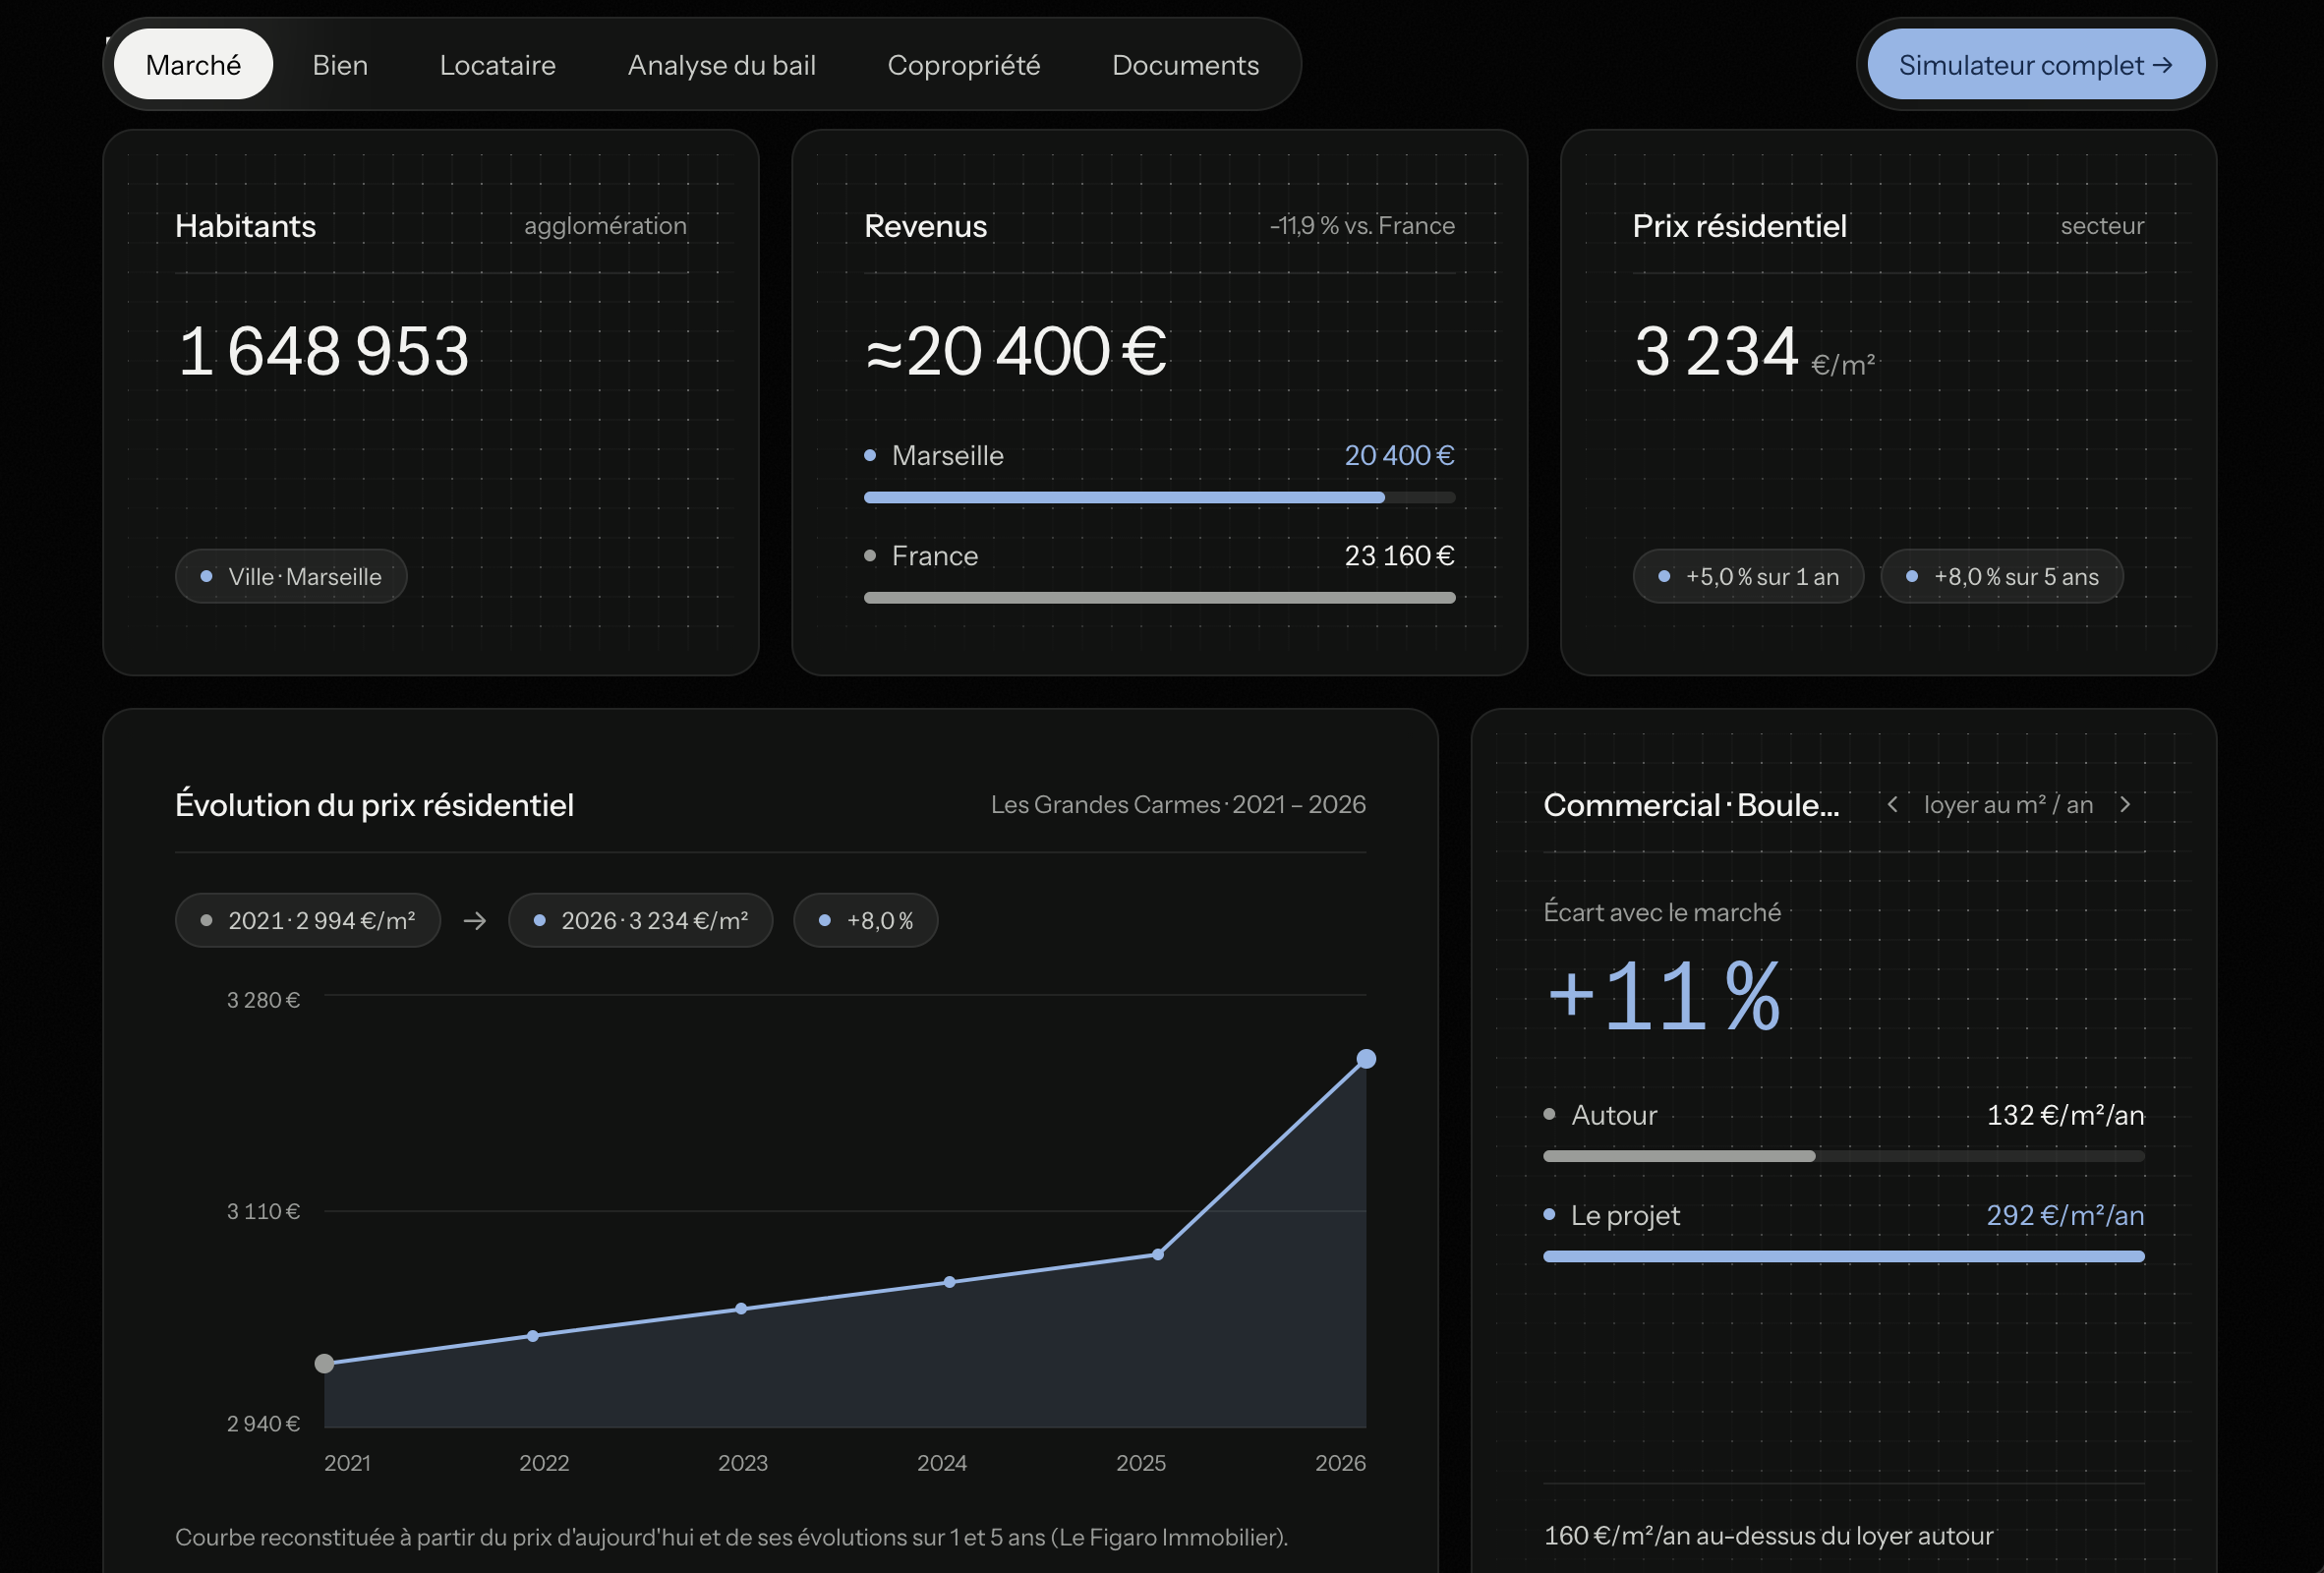Click the 'secteur' label in Prix résidentiel

pos(2102,226)
